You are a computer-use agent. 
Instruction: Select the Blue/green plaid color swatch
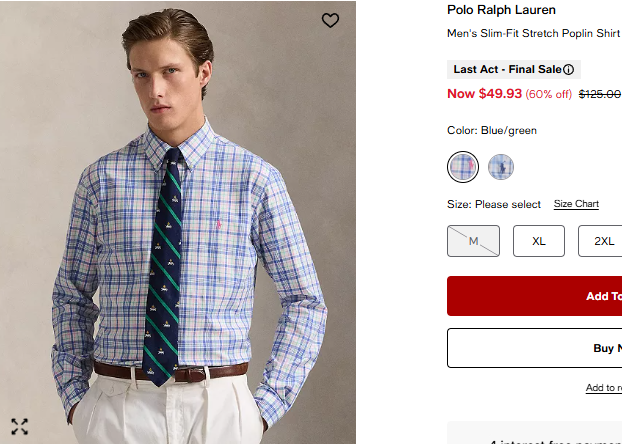(x=462, y=166)
